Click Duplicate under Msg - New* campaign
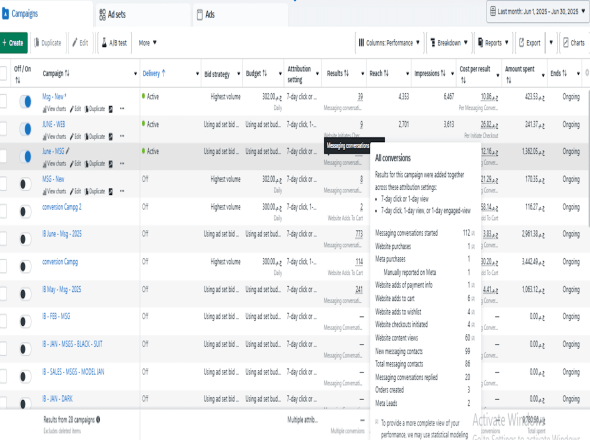Viewport: 590px width, 440px height. pyautogui.click(x=95, y=109)
